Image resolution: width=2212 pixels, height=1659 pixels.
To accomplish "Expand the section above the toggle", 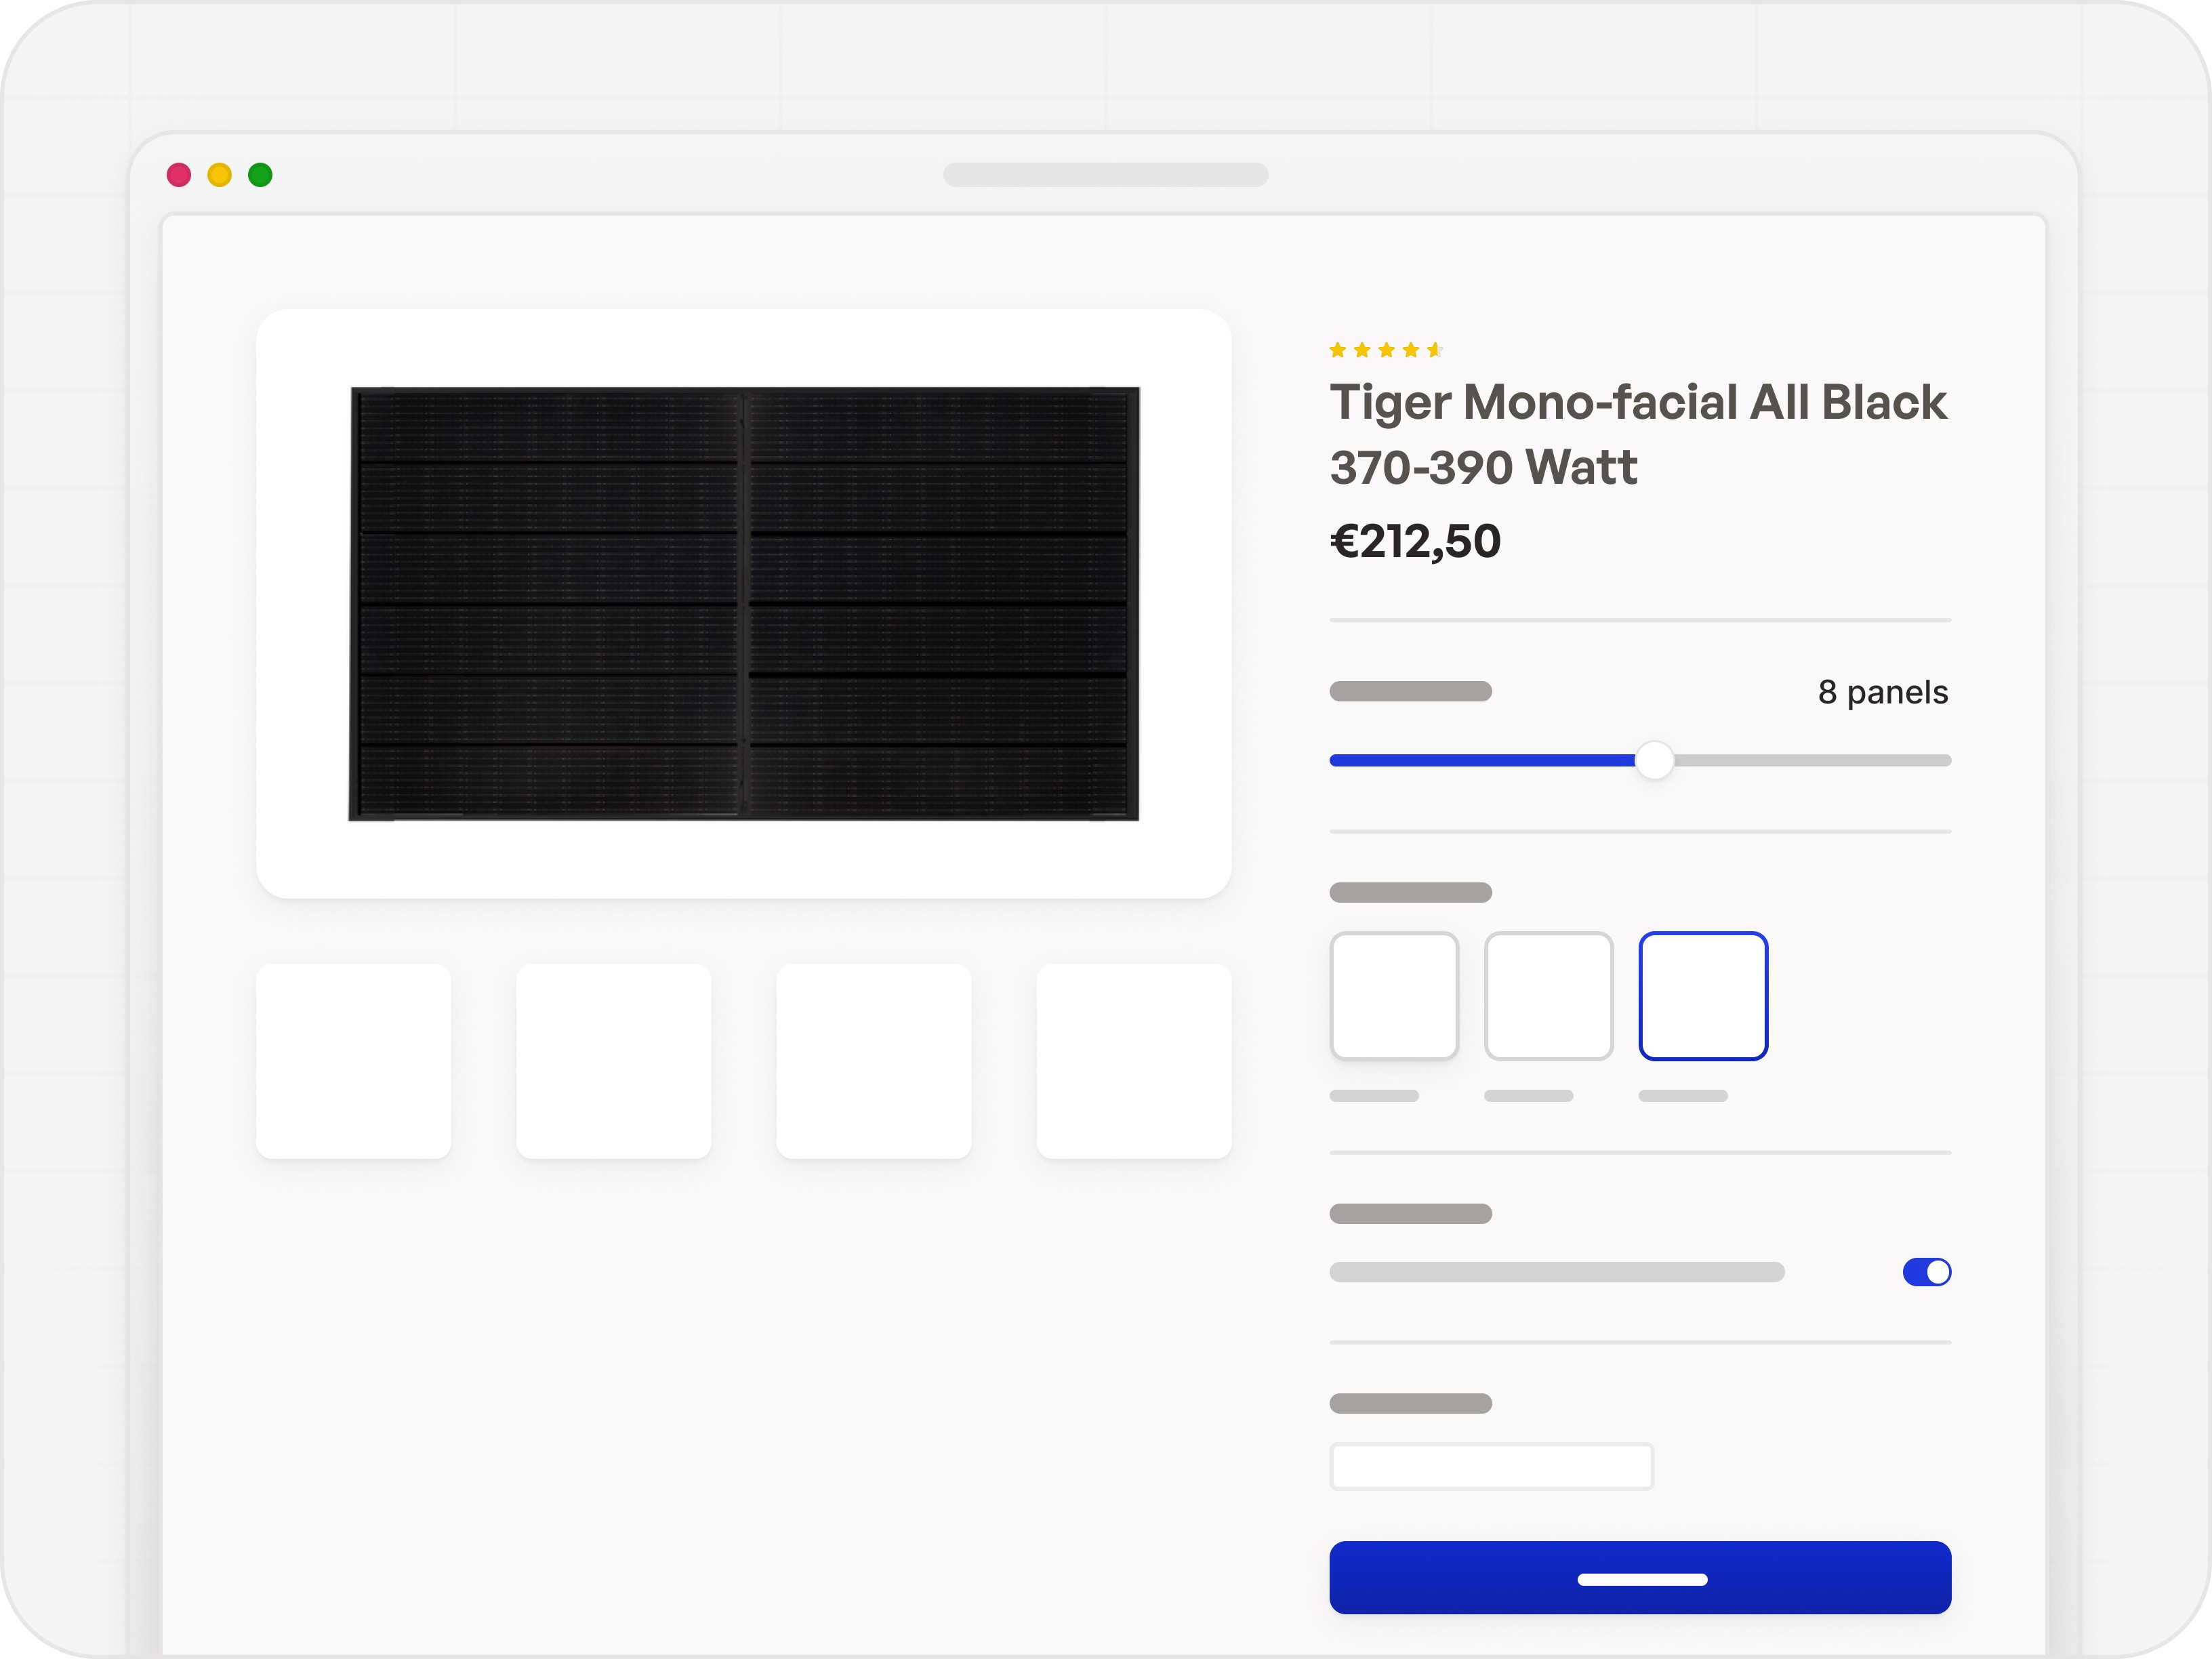I will point(1410,1213).
